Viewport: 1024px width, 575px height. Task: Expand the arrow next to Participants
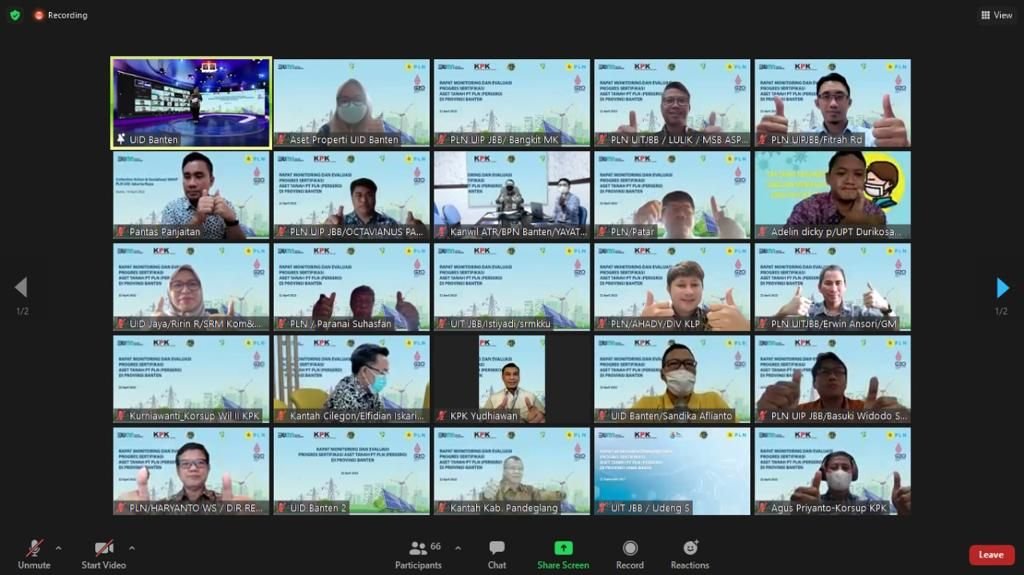pyautogui.click(x=458, y=548)
